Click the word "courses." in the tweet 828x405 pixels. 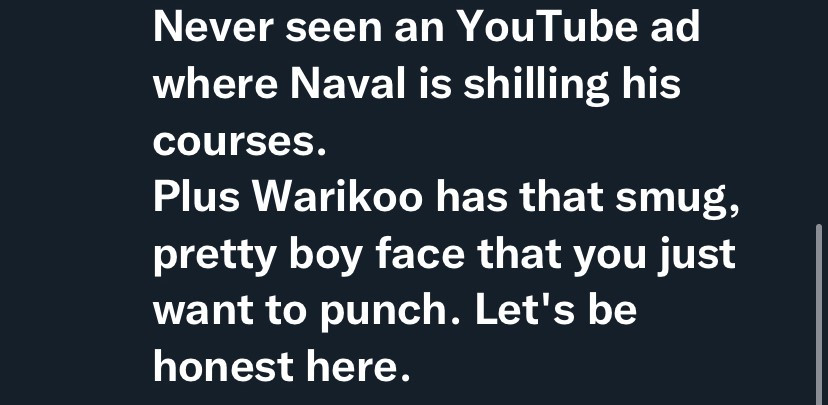point(240,142)
